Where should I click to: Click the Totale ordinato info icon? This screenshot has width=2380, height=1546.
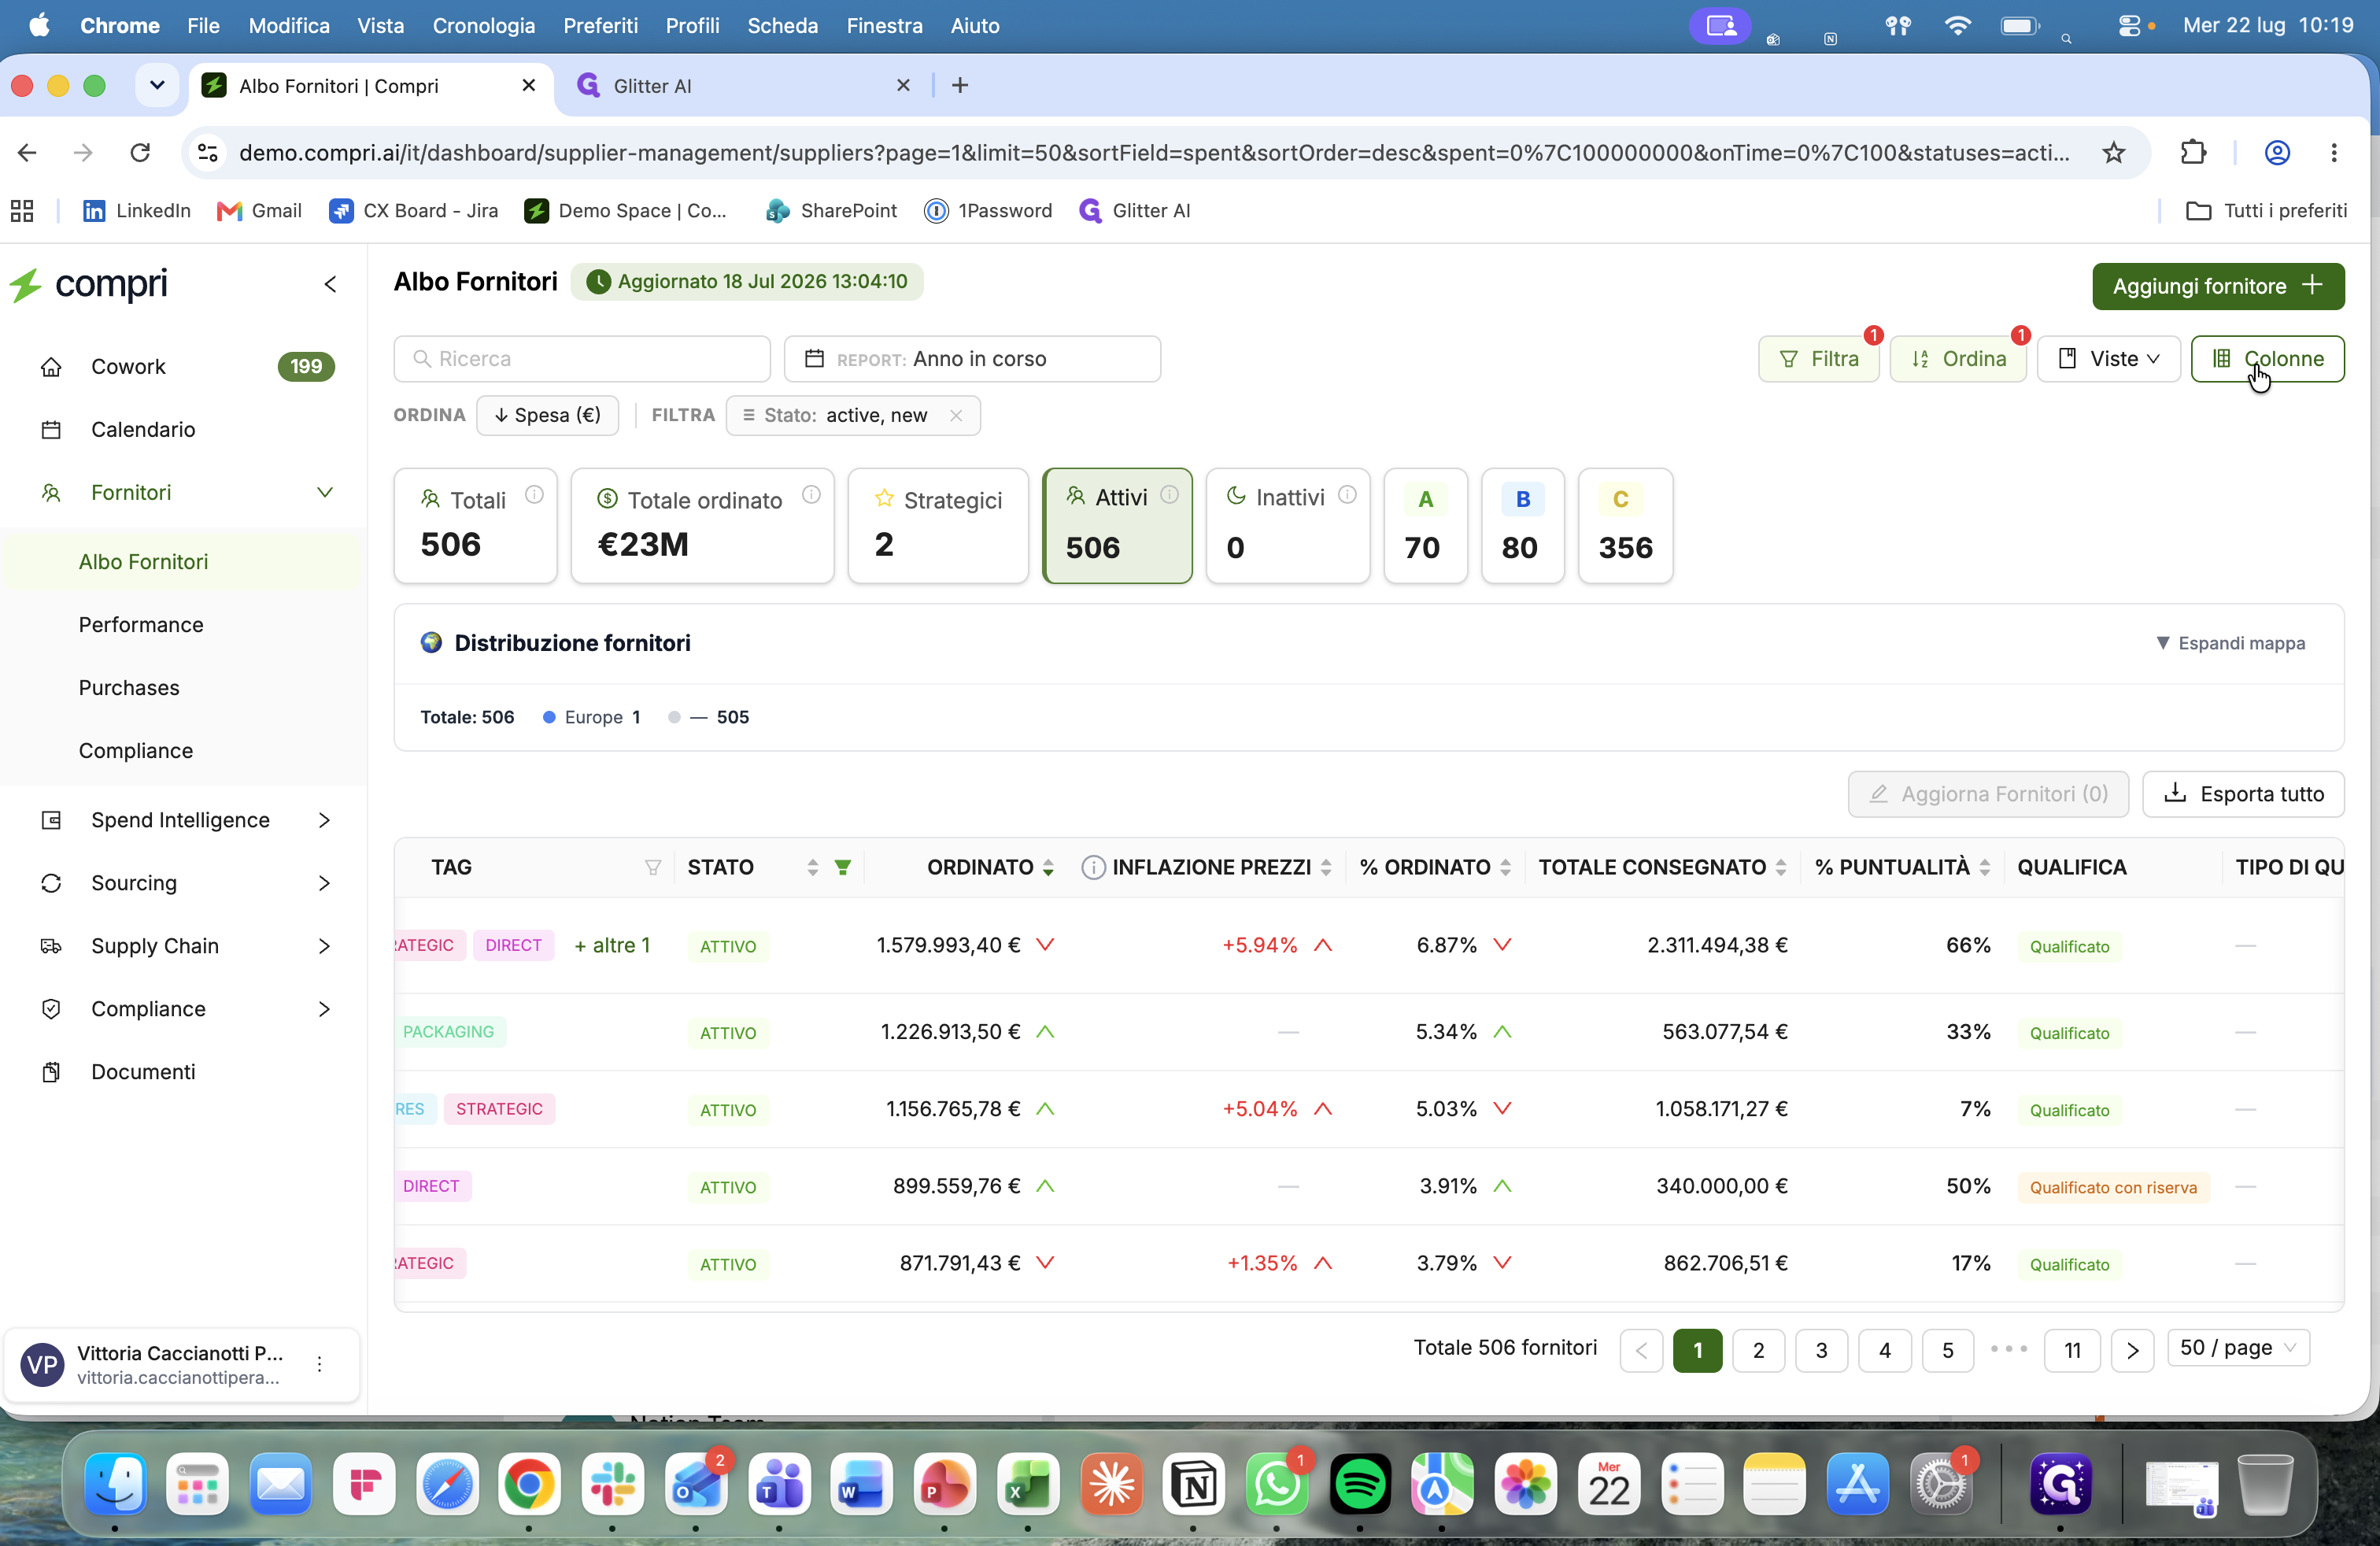[811, 495]
